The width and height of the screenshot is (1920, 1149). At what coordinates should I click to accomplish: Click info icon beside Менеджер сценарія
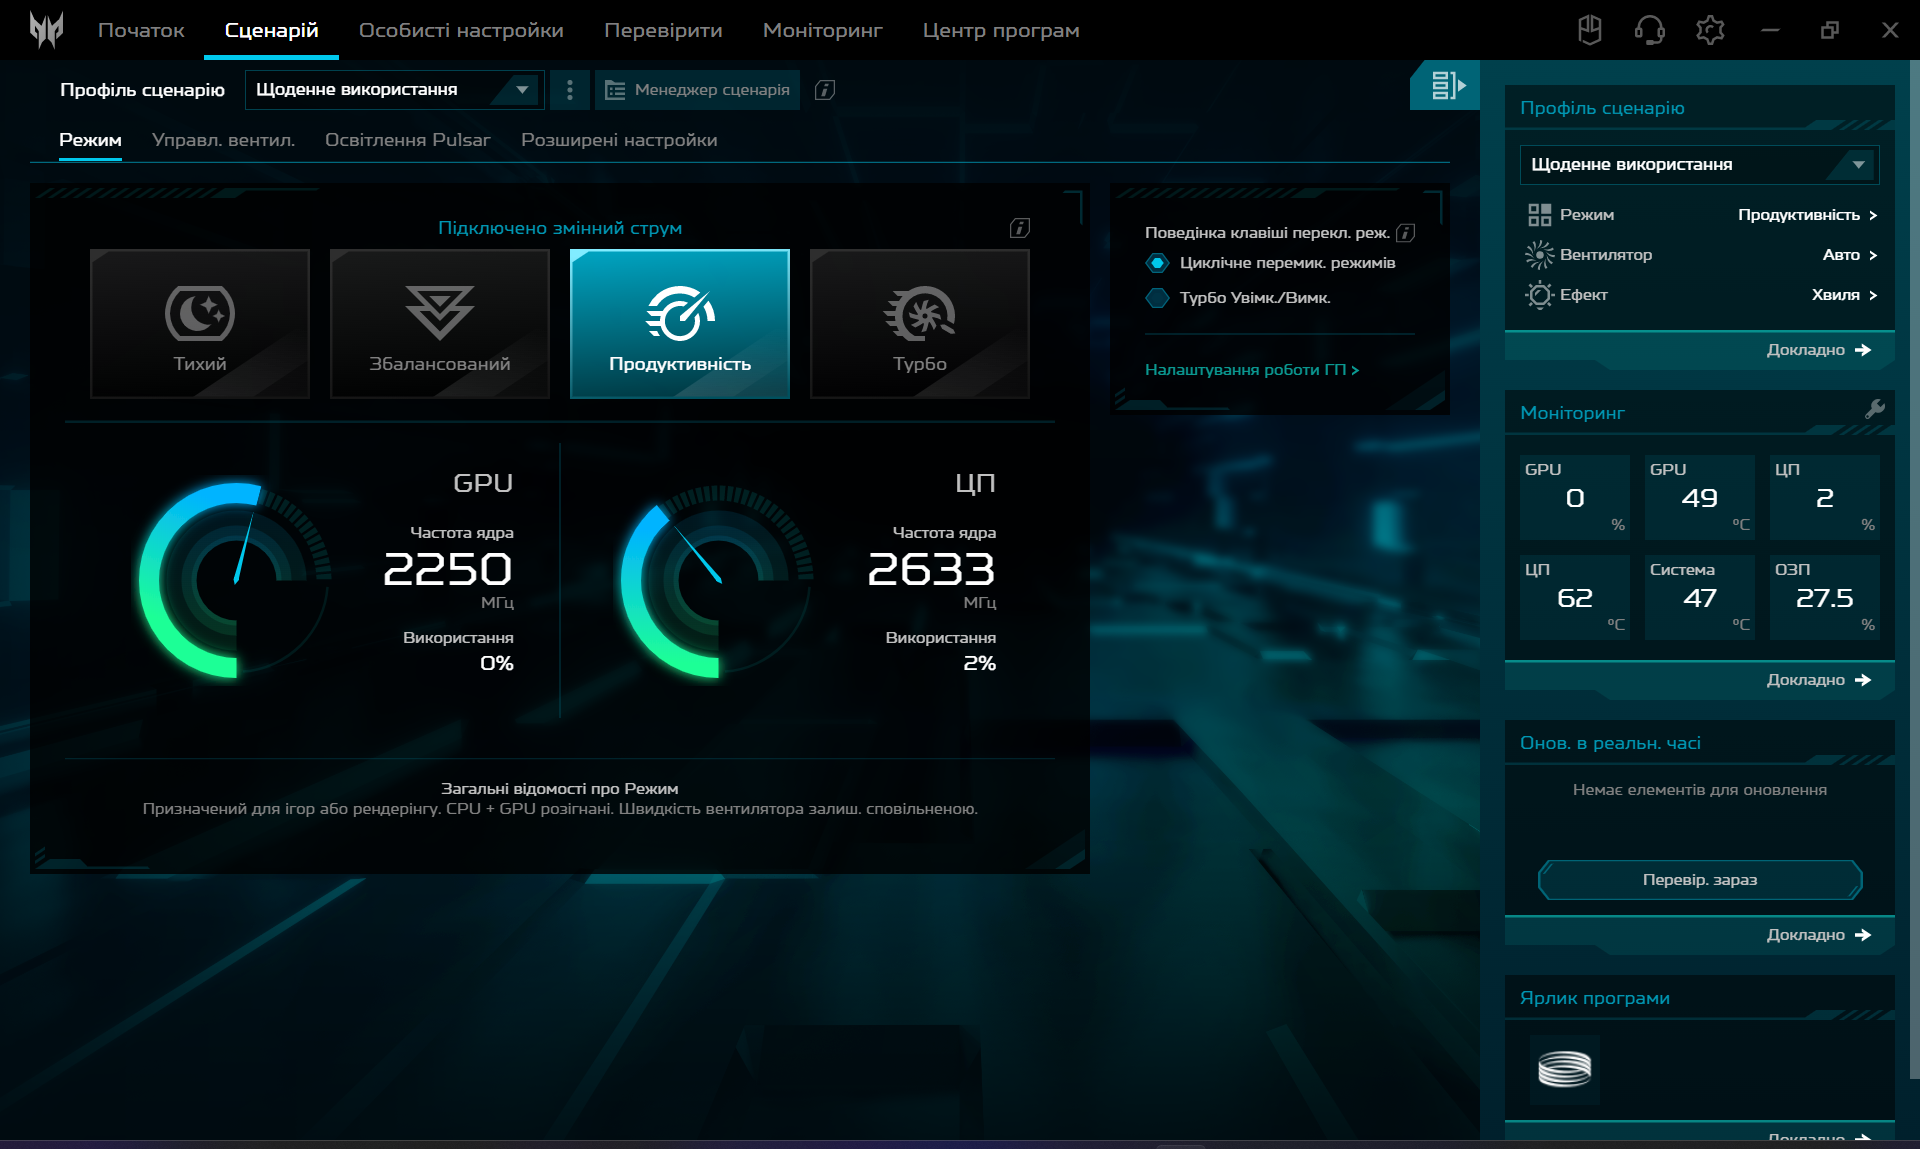pos(825,90)
